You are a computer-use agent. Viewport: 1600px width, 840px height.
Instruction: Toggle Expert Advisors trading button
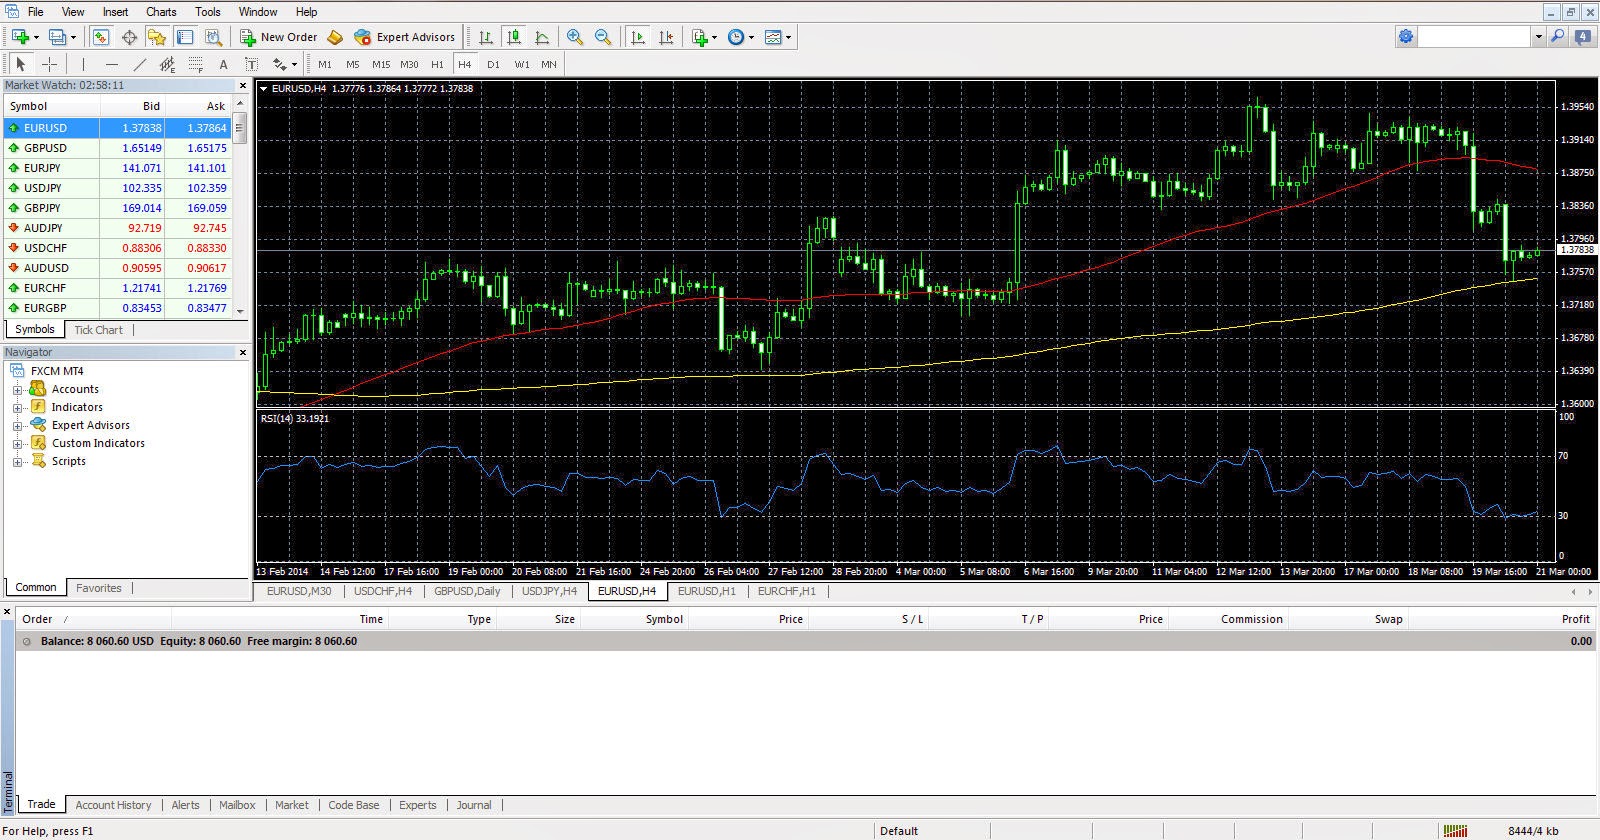[404, 37]
